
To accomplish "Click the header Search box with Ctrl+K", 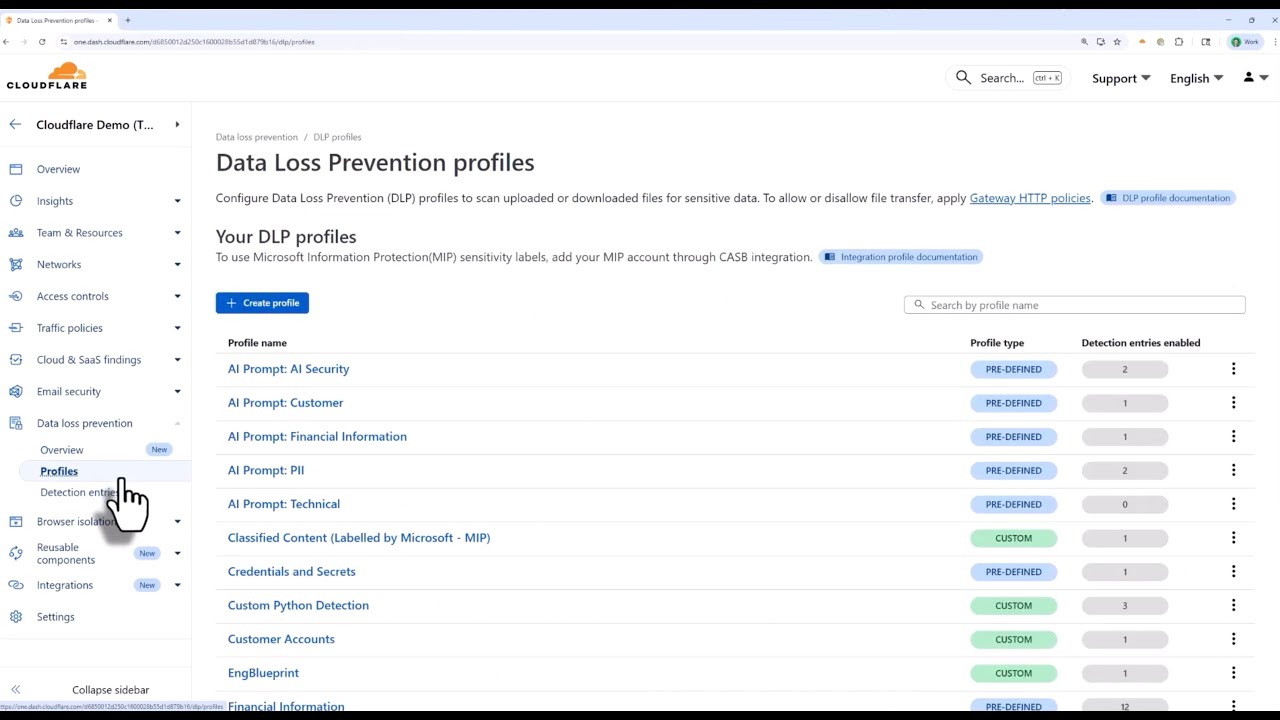I will (x=1008, y=77).
